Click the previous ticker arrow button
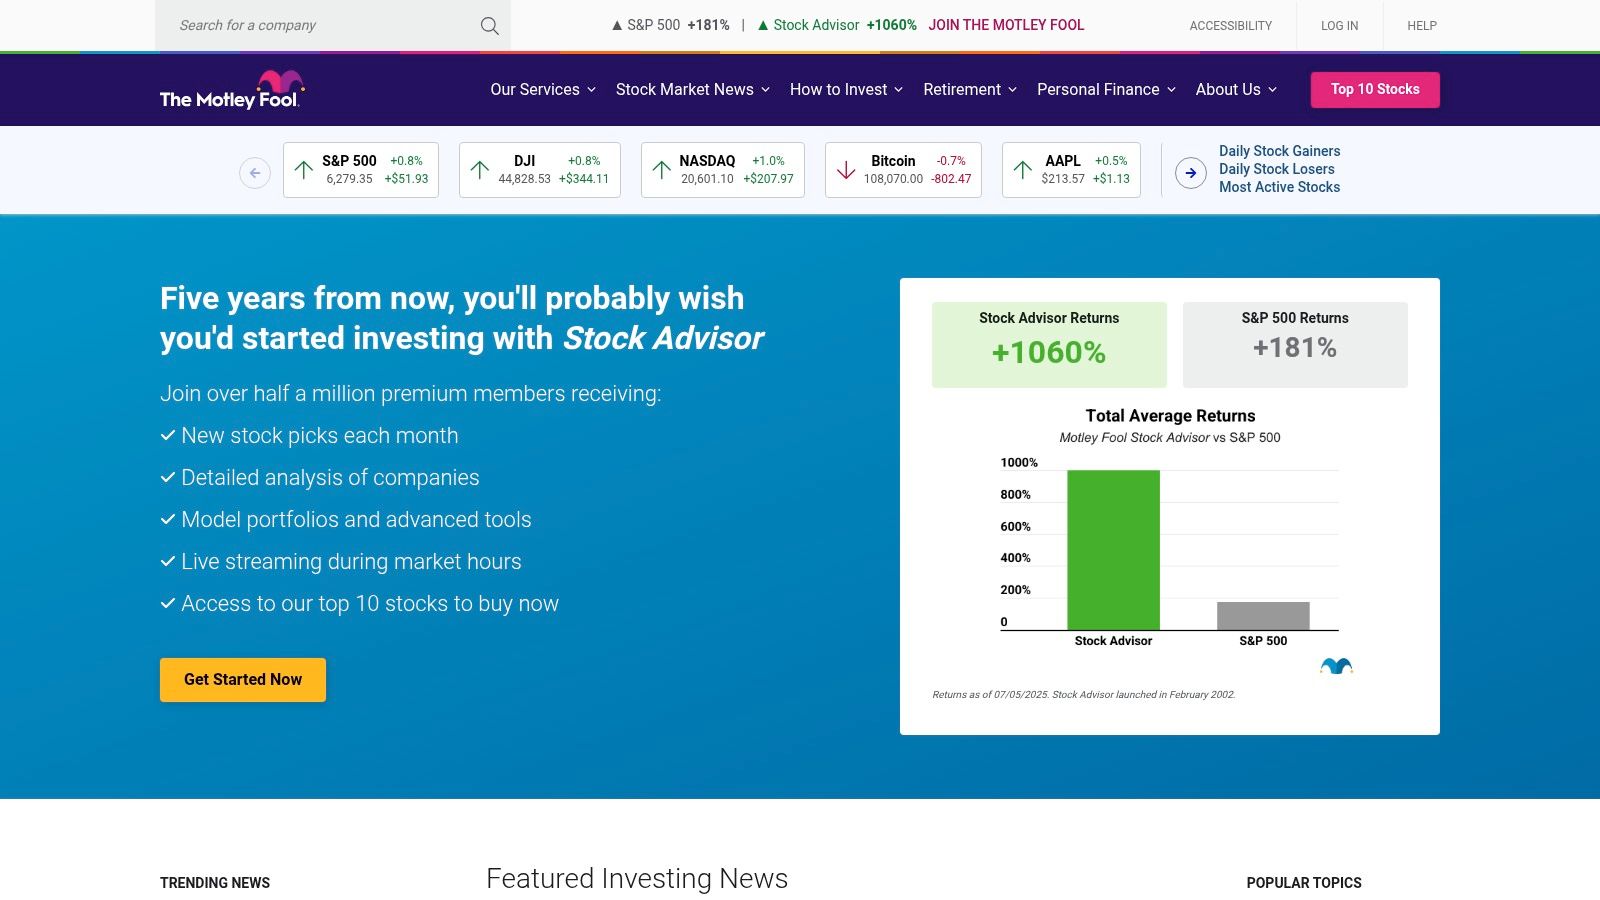Screen dimensions: 1600x900 pos(255,173)
